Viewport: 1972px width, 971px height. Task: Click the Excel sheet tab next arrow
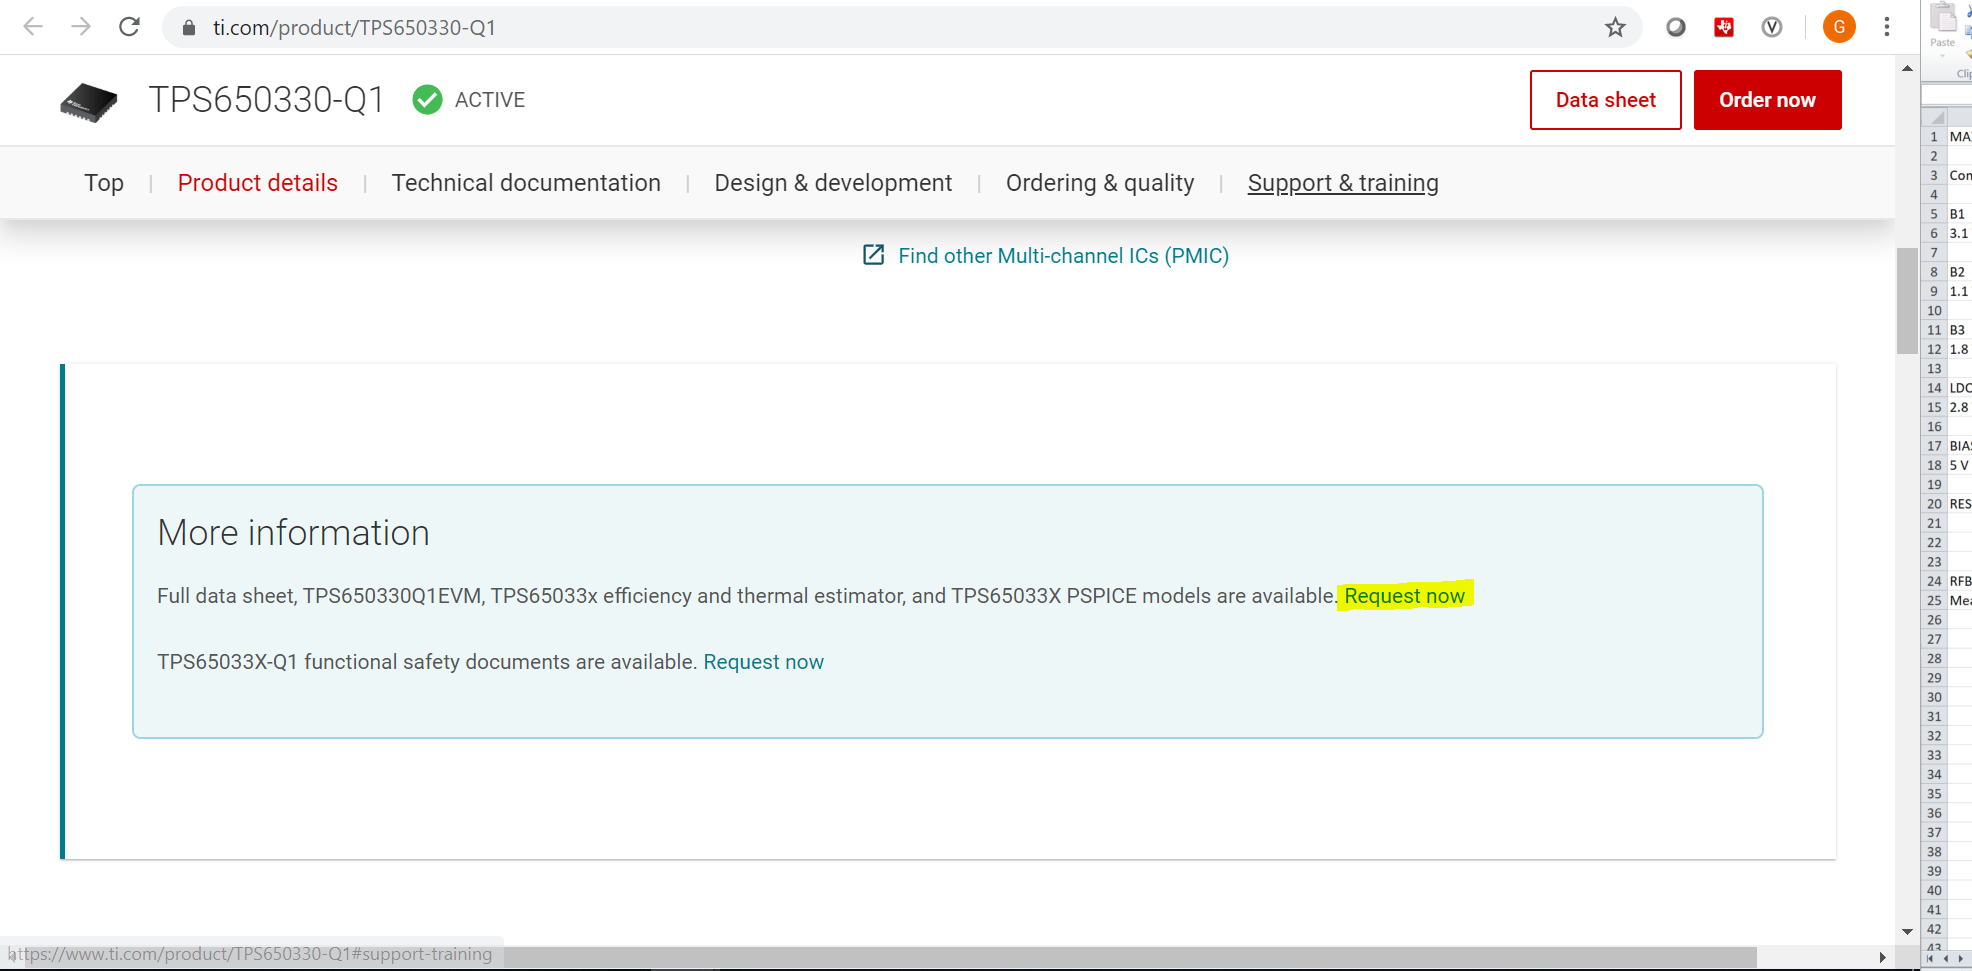click(x=1960, y=958)
